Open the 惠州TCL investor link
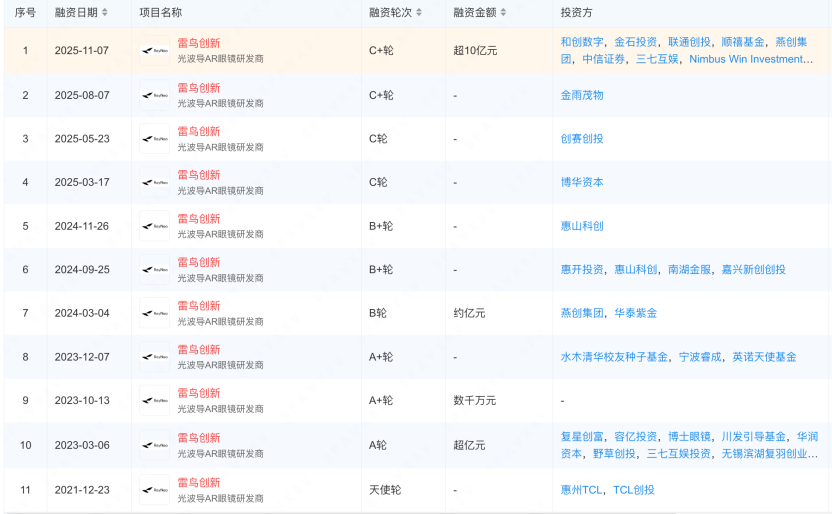The height and width of the screenshot is (514, 832). (x=582, y=490)
